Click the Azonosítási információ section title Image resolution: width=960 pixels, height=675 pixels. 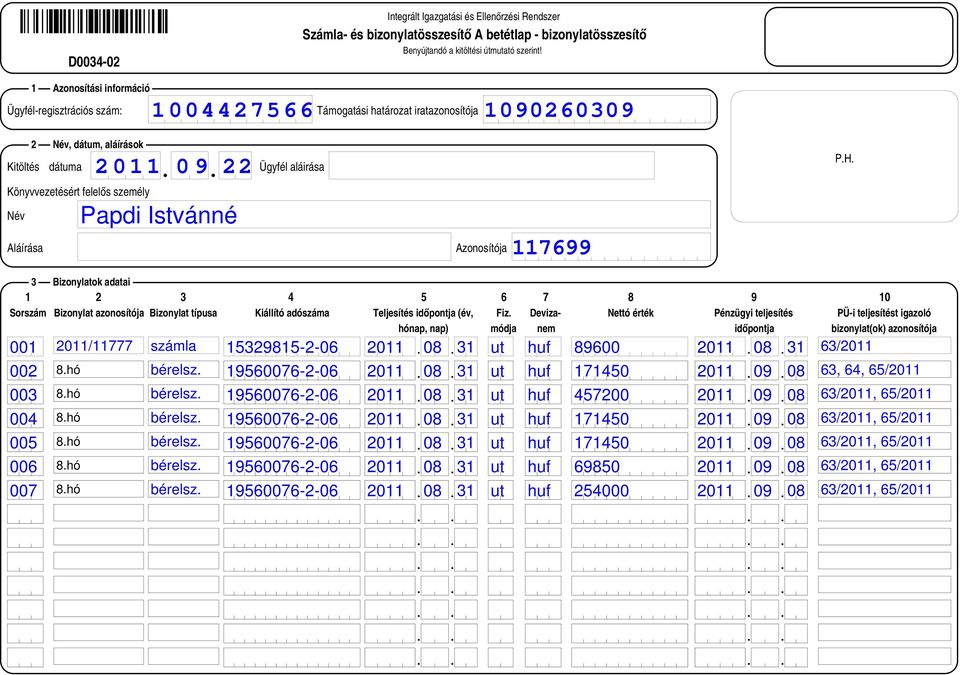coord(101,88)
